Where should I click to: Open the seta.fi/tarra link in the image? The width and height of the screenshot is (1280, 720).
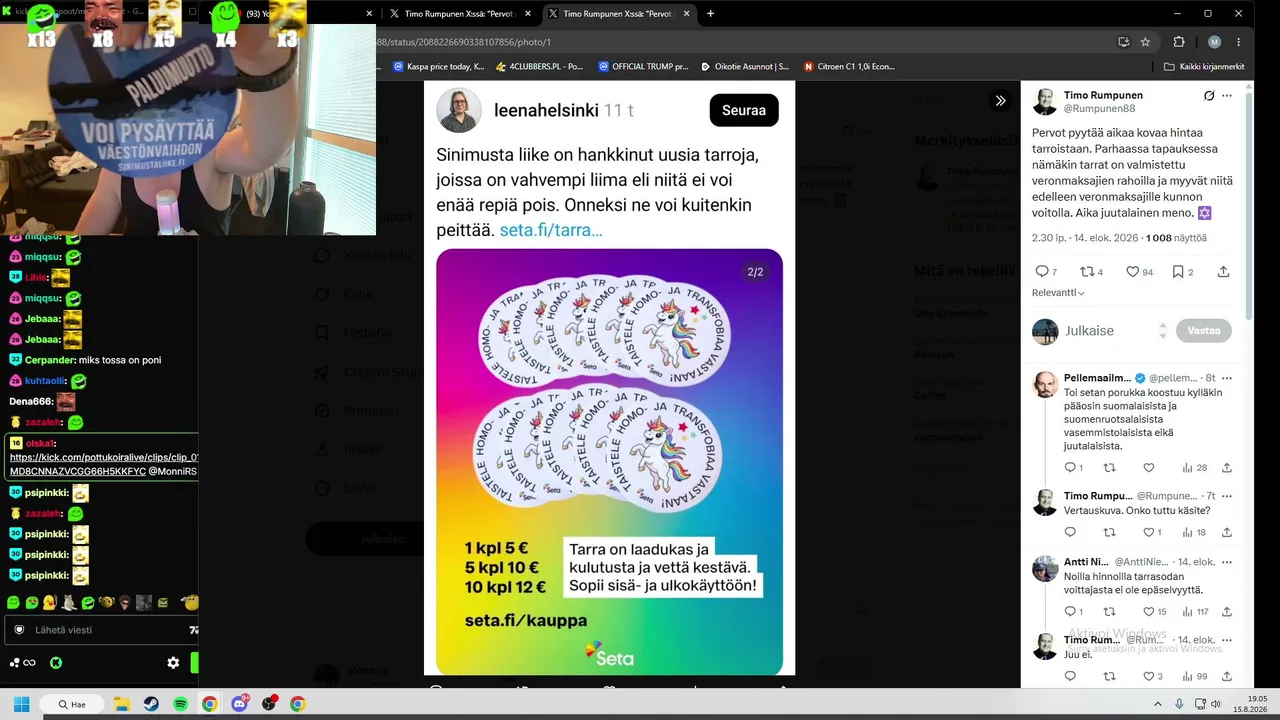pyautogui.click(x=551, y=230)
